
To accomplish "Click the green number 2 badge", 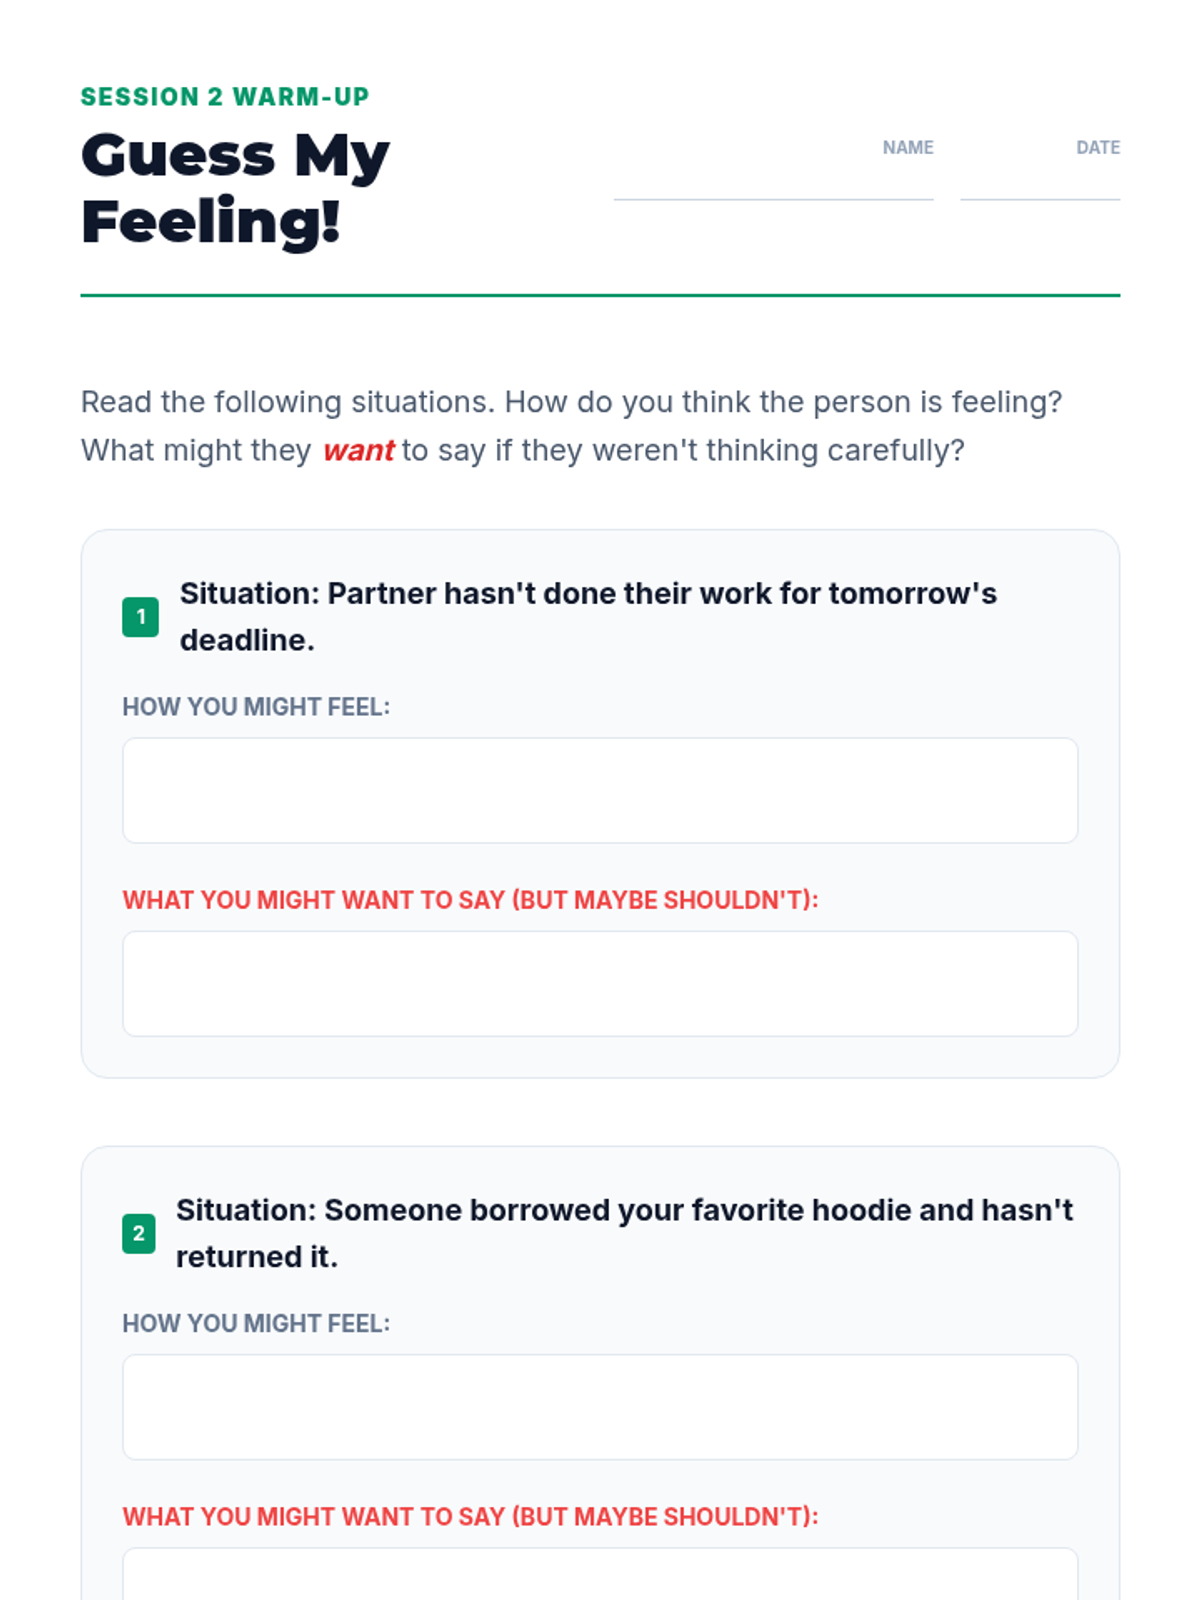I will [x=139, y=1233].
